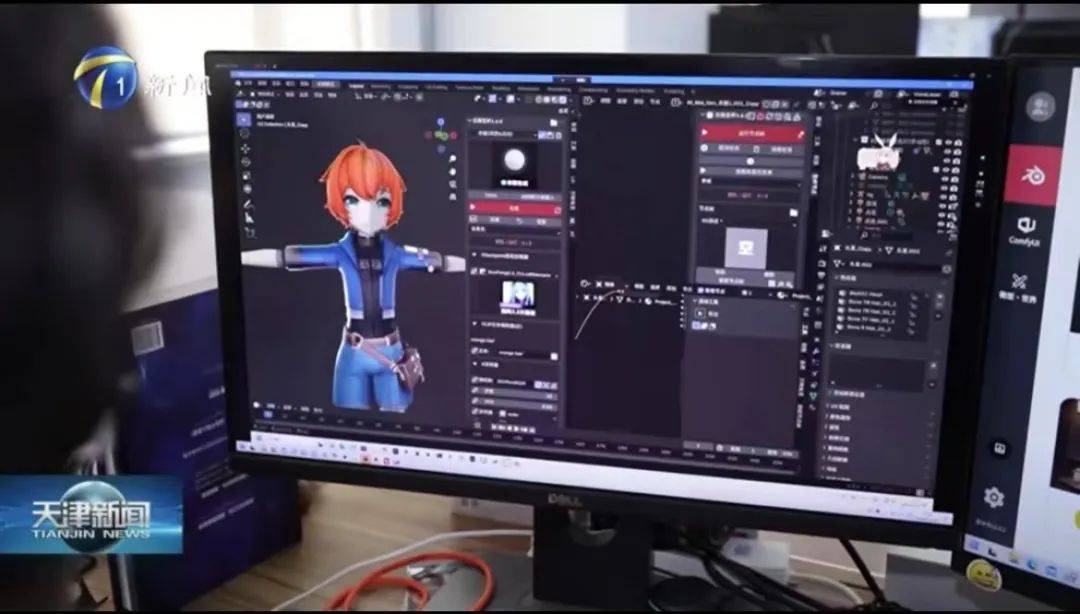The image size is (1080, 614).
Task: Click the pencil icon on the red node-tree button
Action: [x=800, y=135]
